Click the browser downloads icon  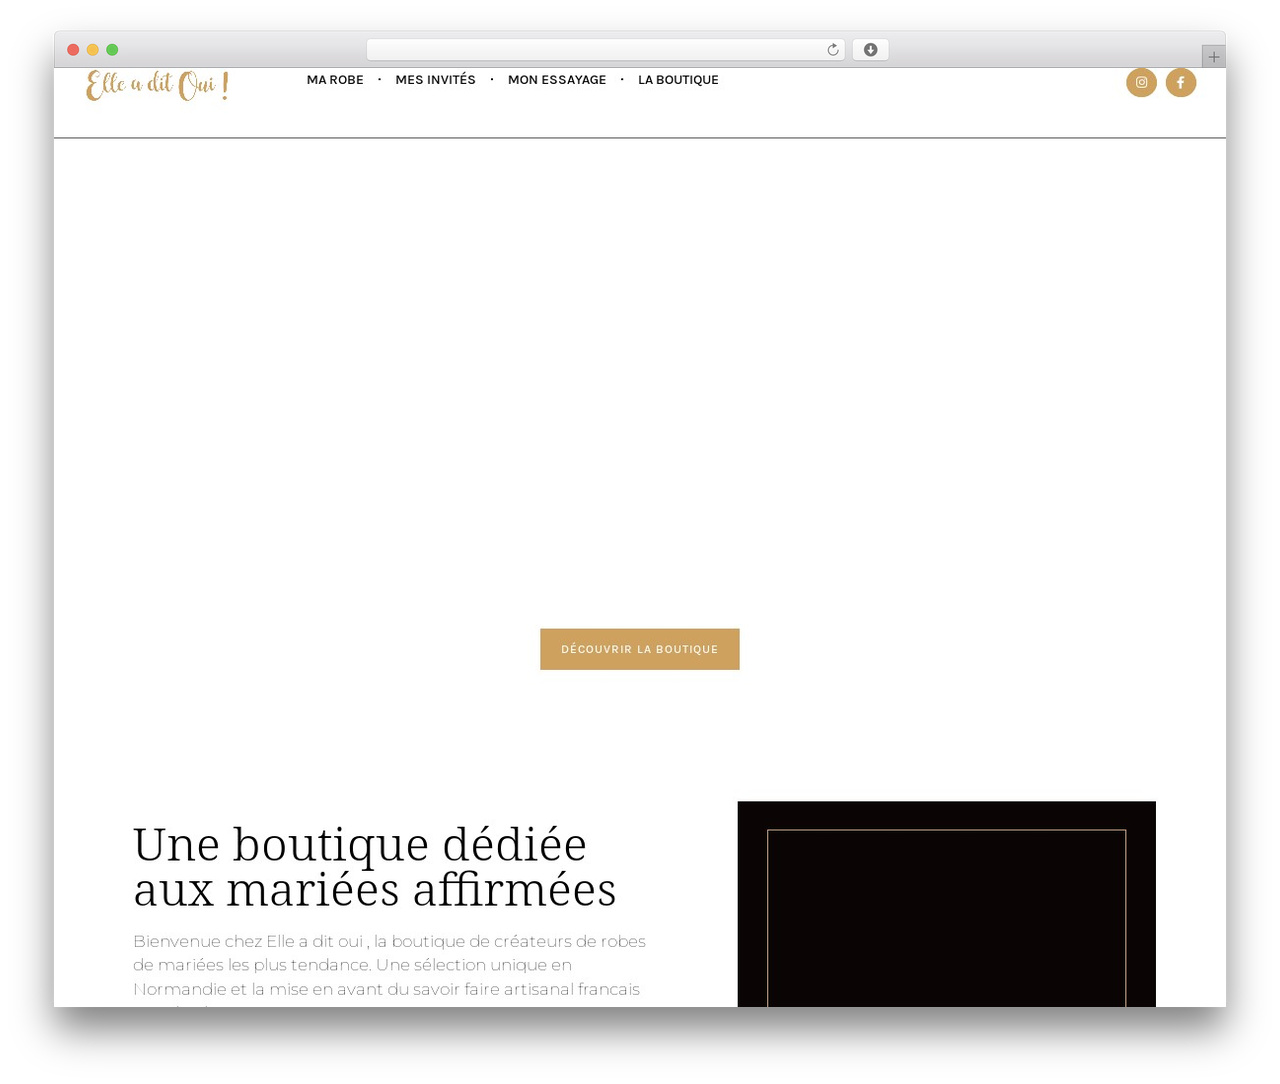coord(871,50)
